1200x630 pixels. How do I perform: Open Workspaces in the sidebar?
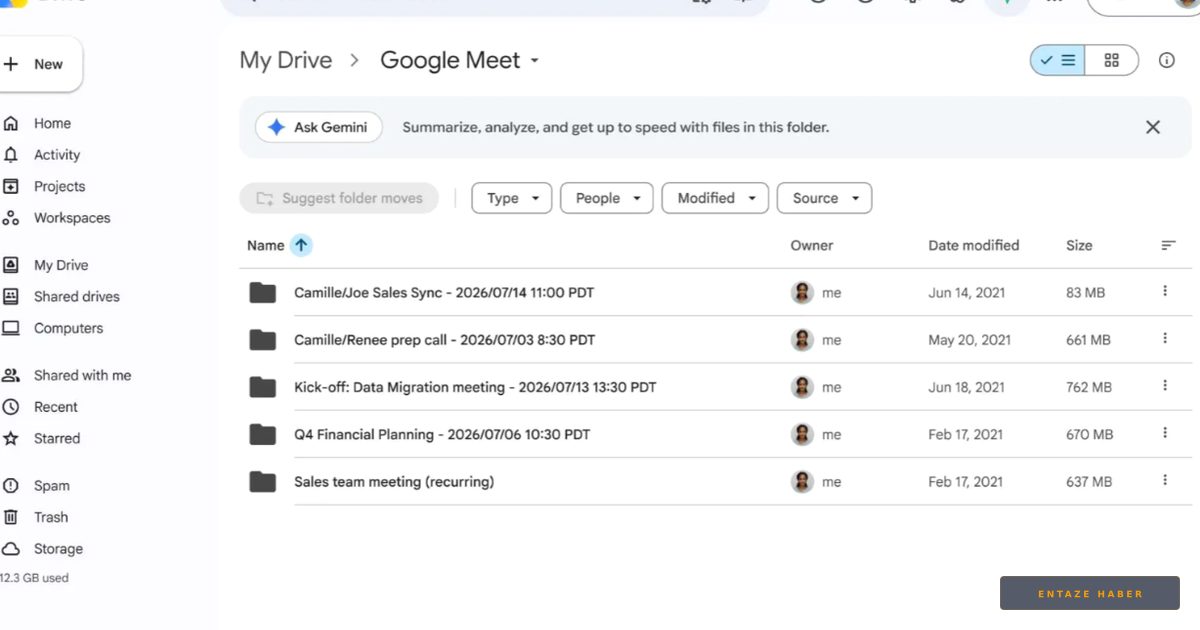pyautogui.click(x=72, y=218)
